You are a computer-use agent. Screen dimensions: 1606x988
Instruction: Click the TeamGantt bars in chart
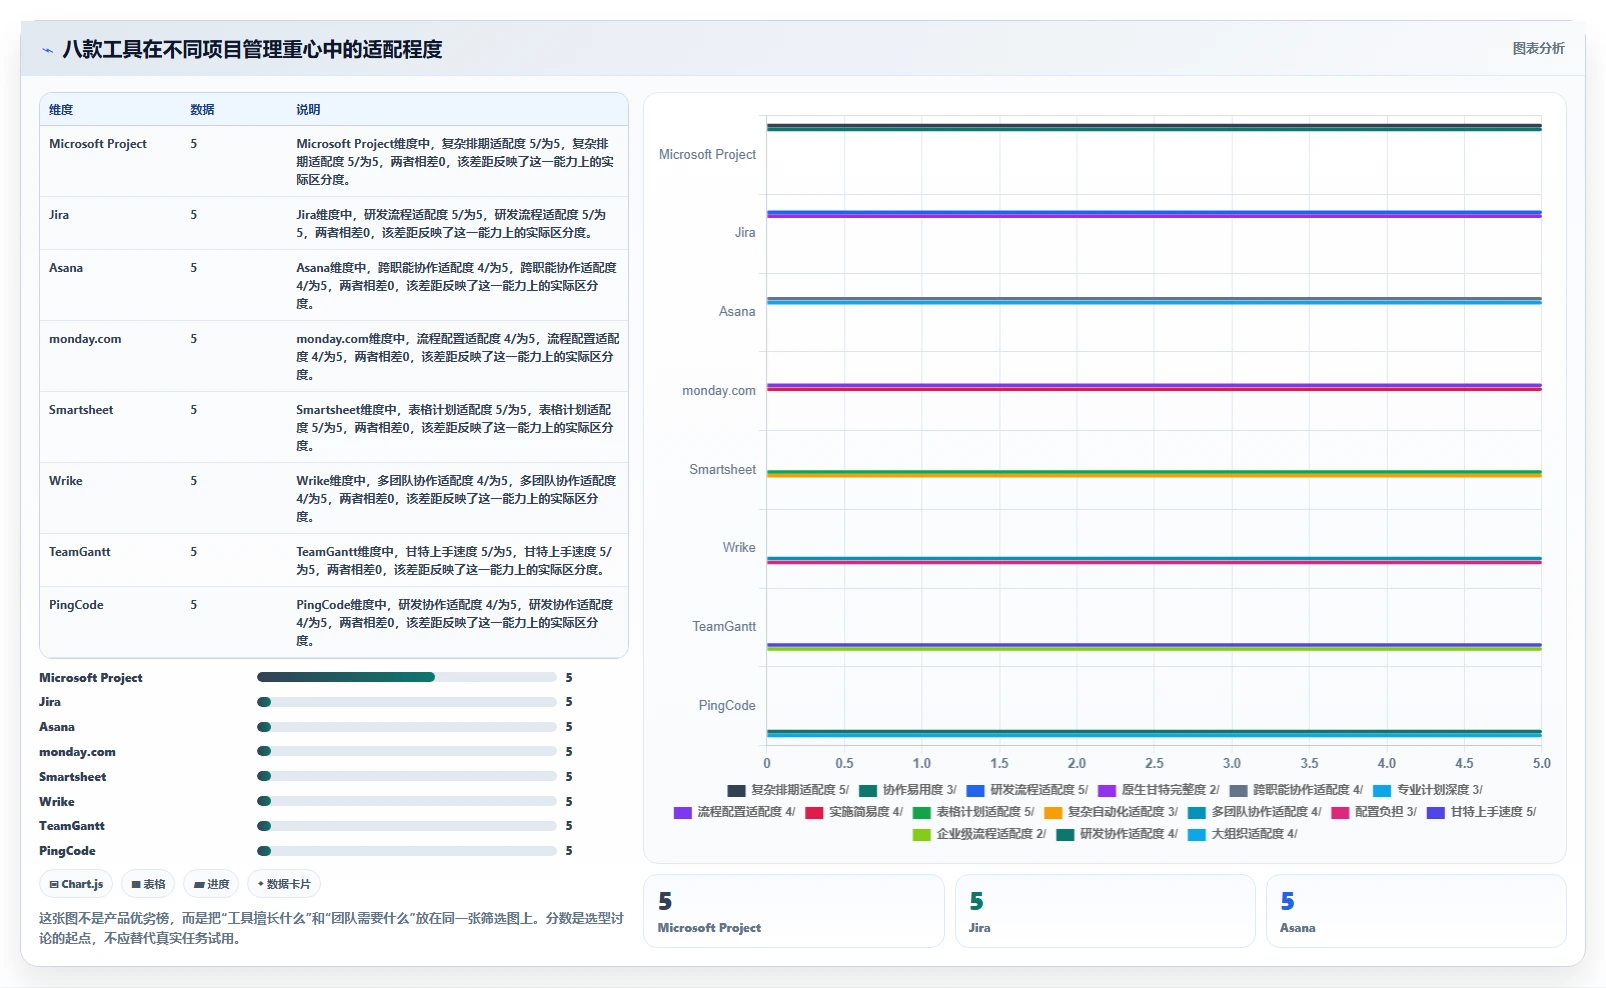(x=1154, y=647)
